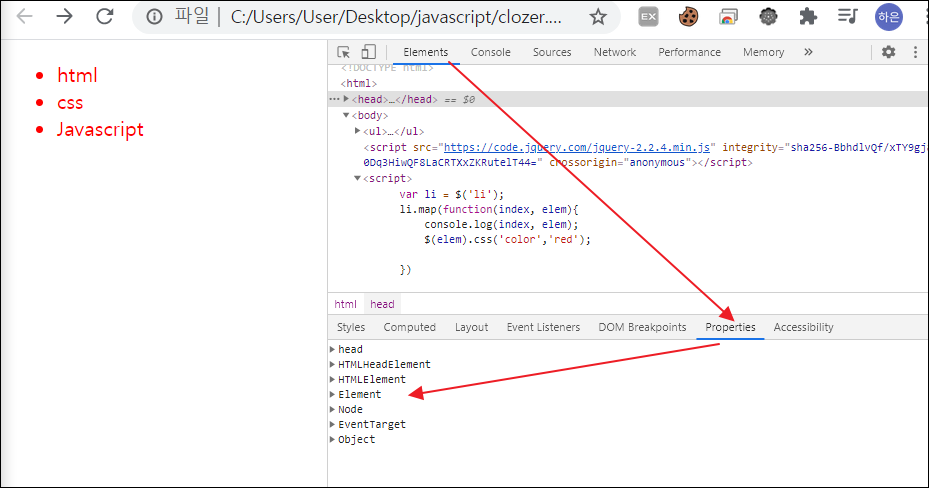Show more DevTools tabs chevron

pyautogui.click(x=808, y=52)
